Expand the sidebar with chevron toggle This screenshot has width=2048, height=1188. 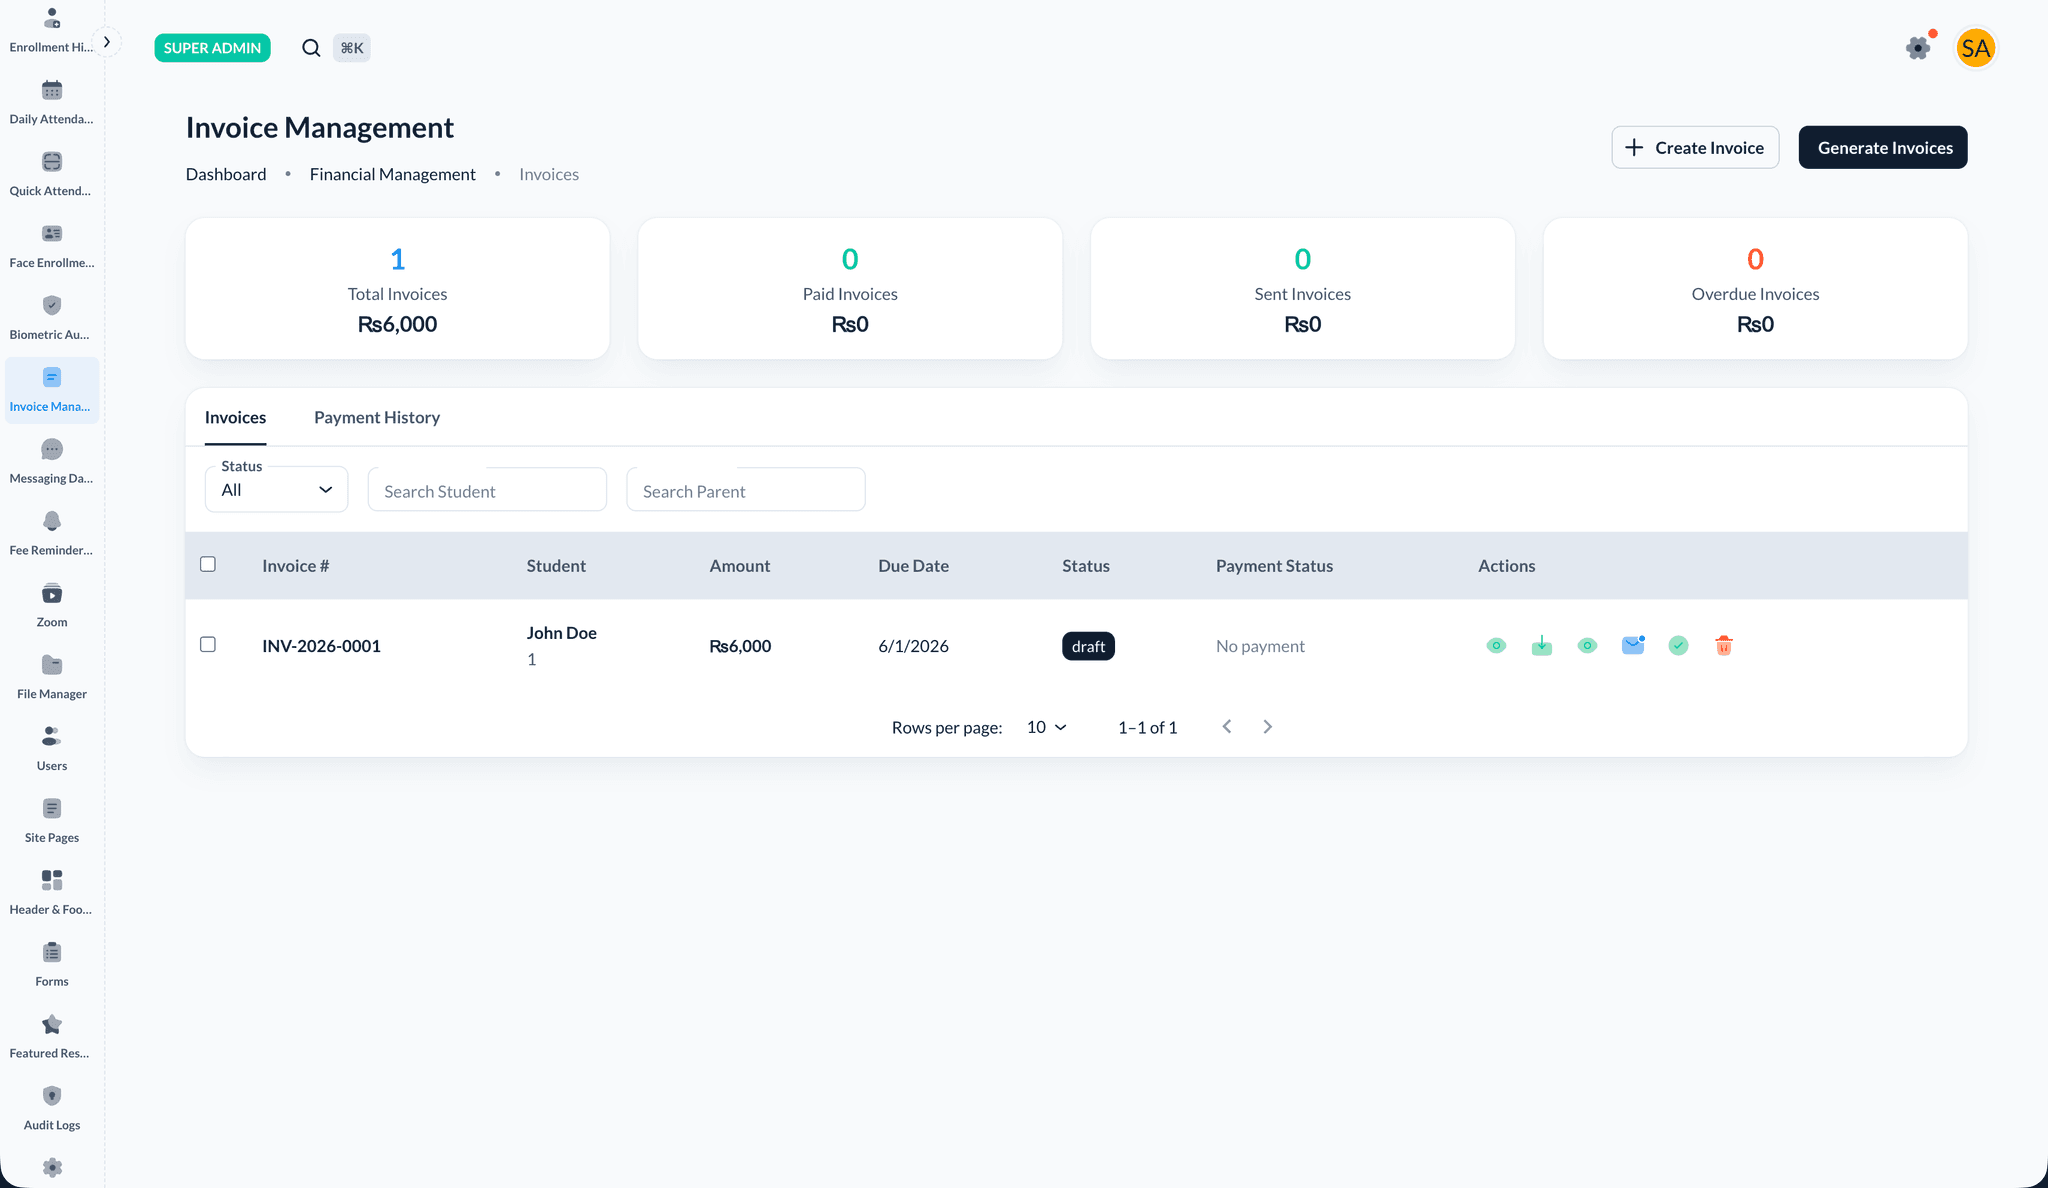click(x=107, y=42)
